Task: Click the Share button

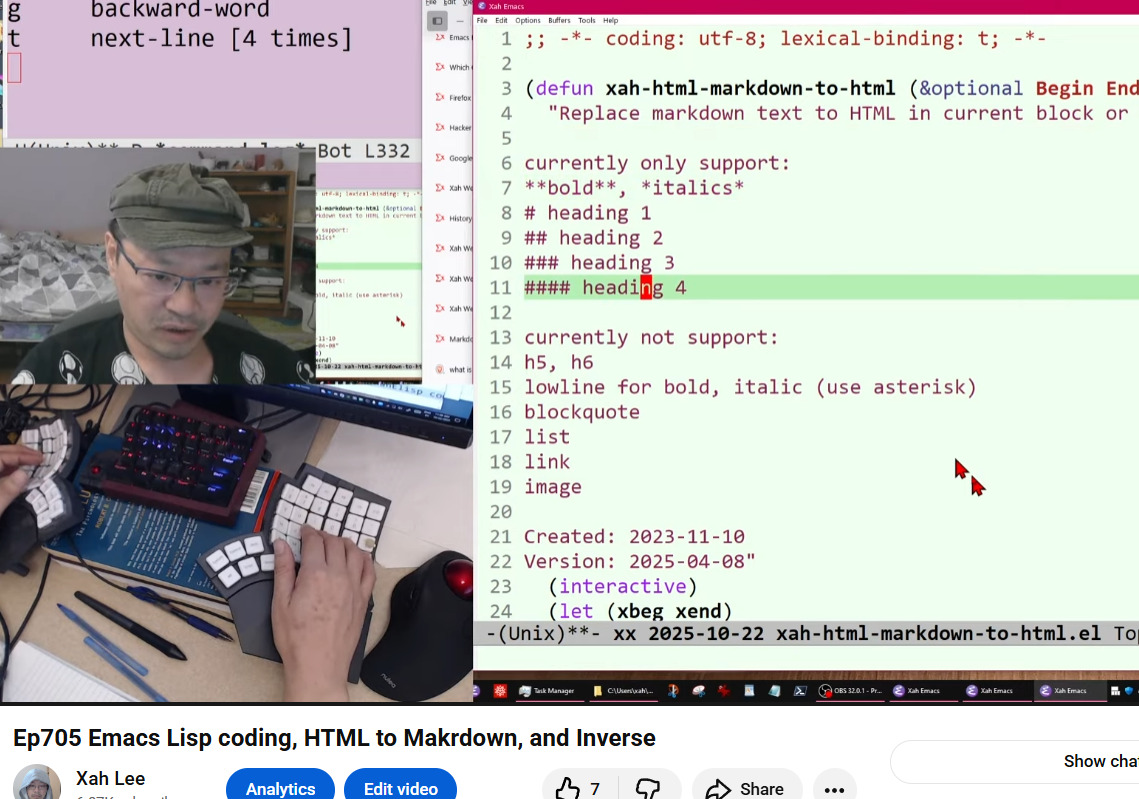Action: (x=746, y=789)
